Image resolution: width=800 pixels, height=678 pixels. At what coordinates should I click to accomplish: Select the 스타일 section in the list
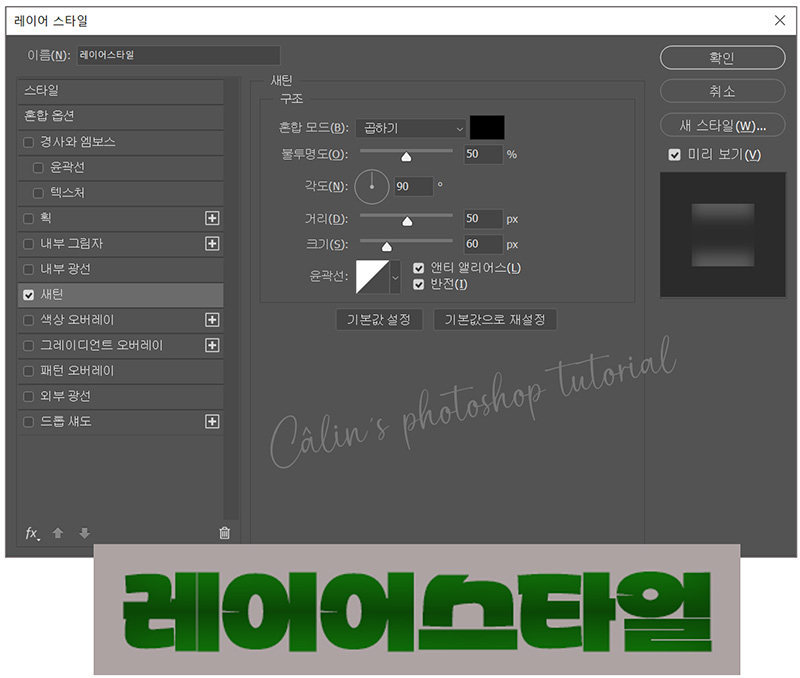point(120,91)
